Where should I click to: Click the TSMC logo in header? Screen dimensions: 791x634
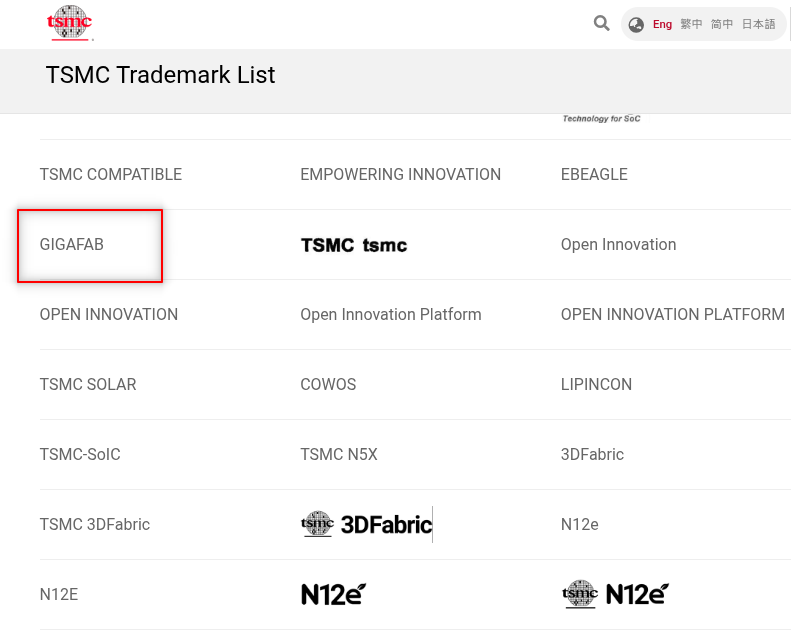(69, 23)
